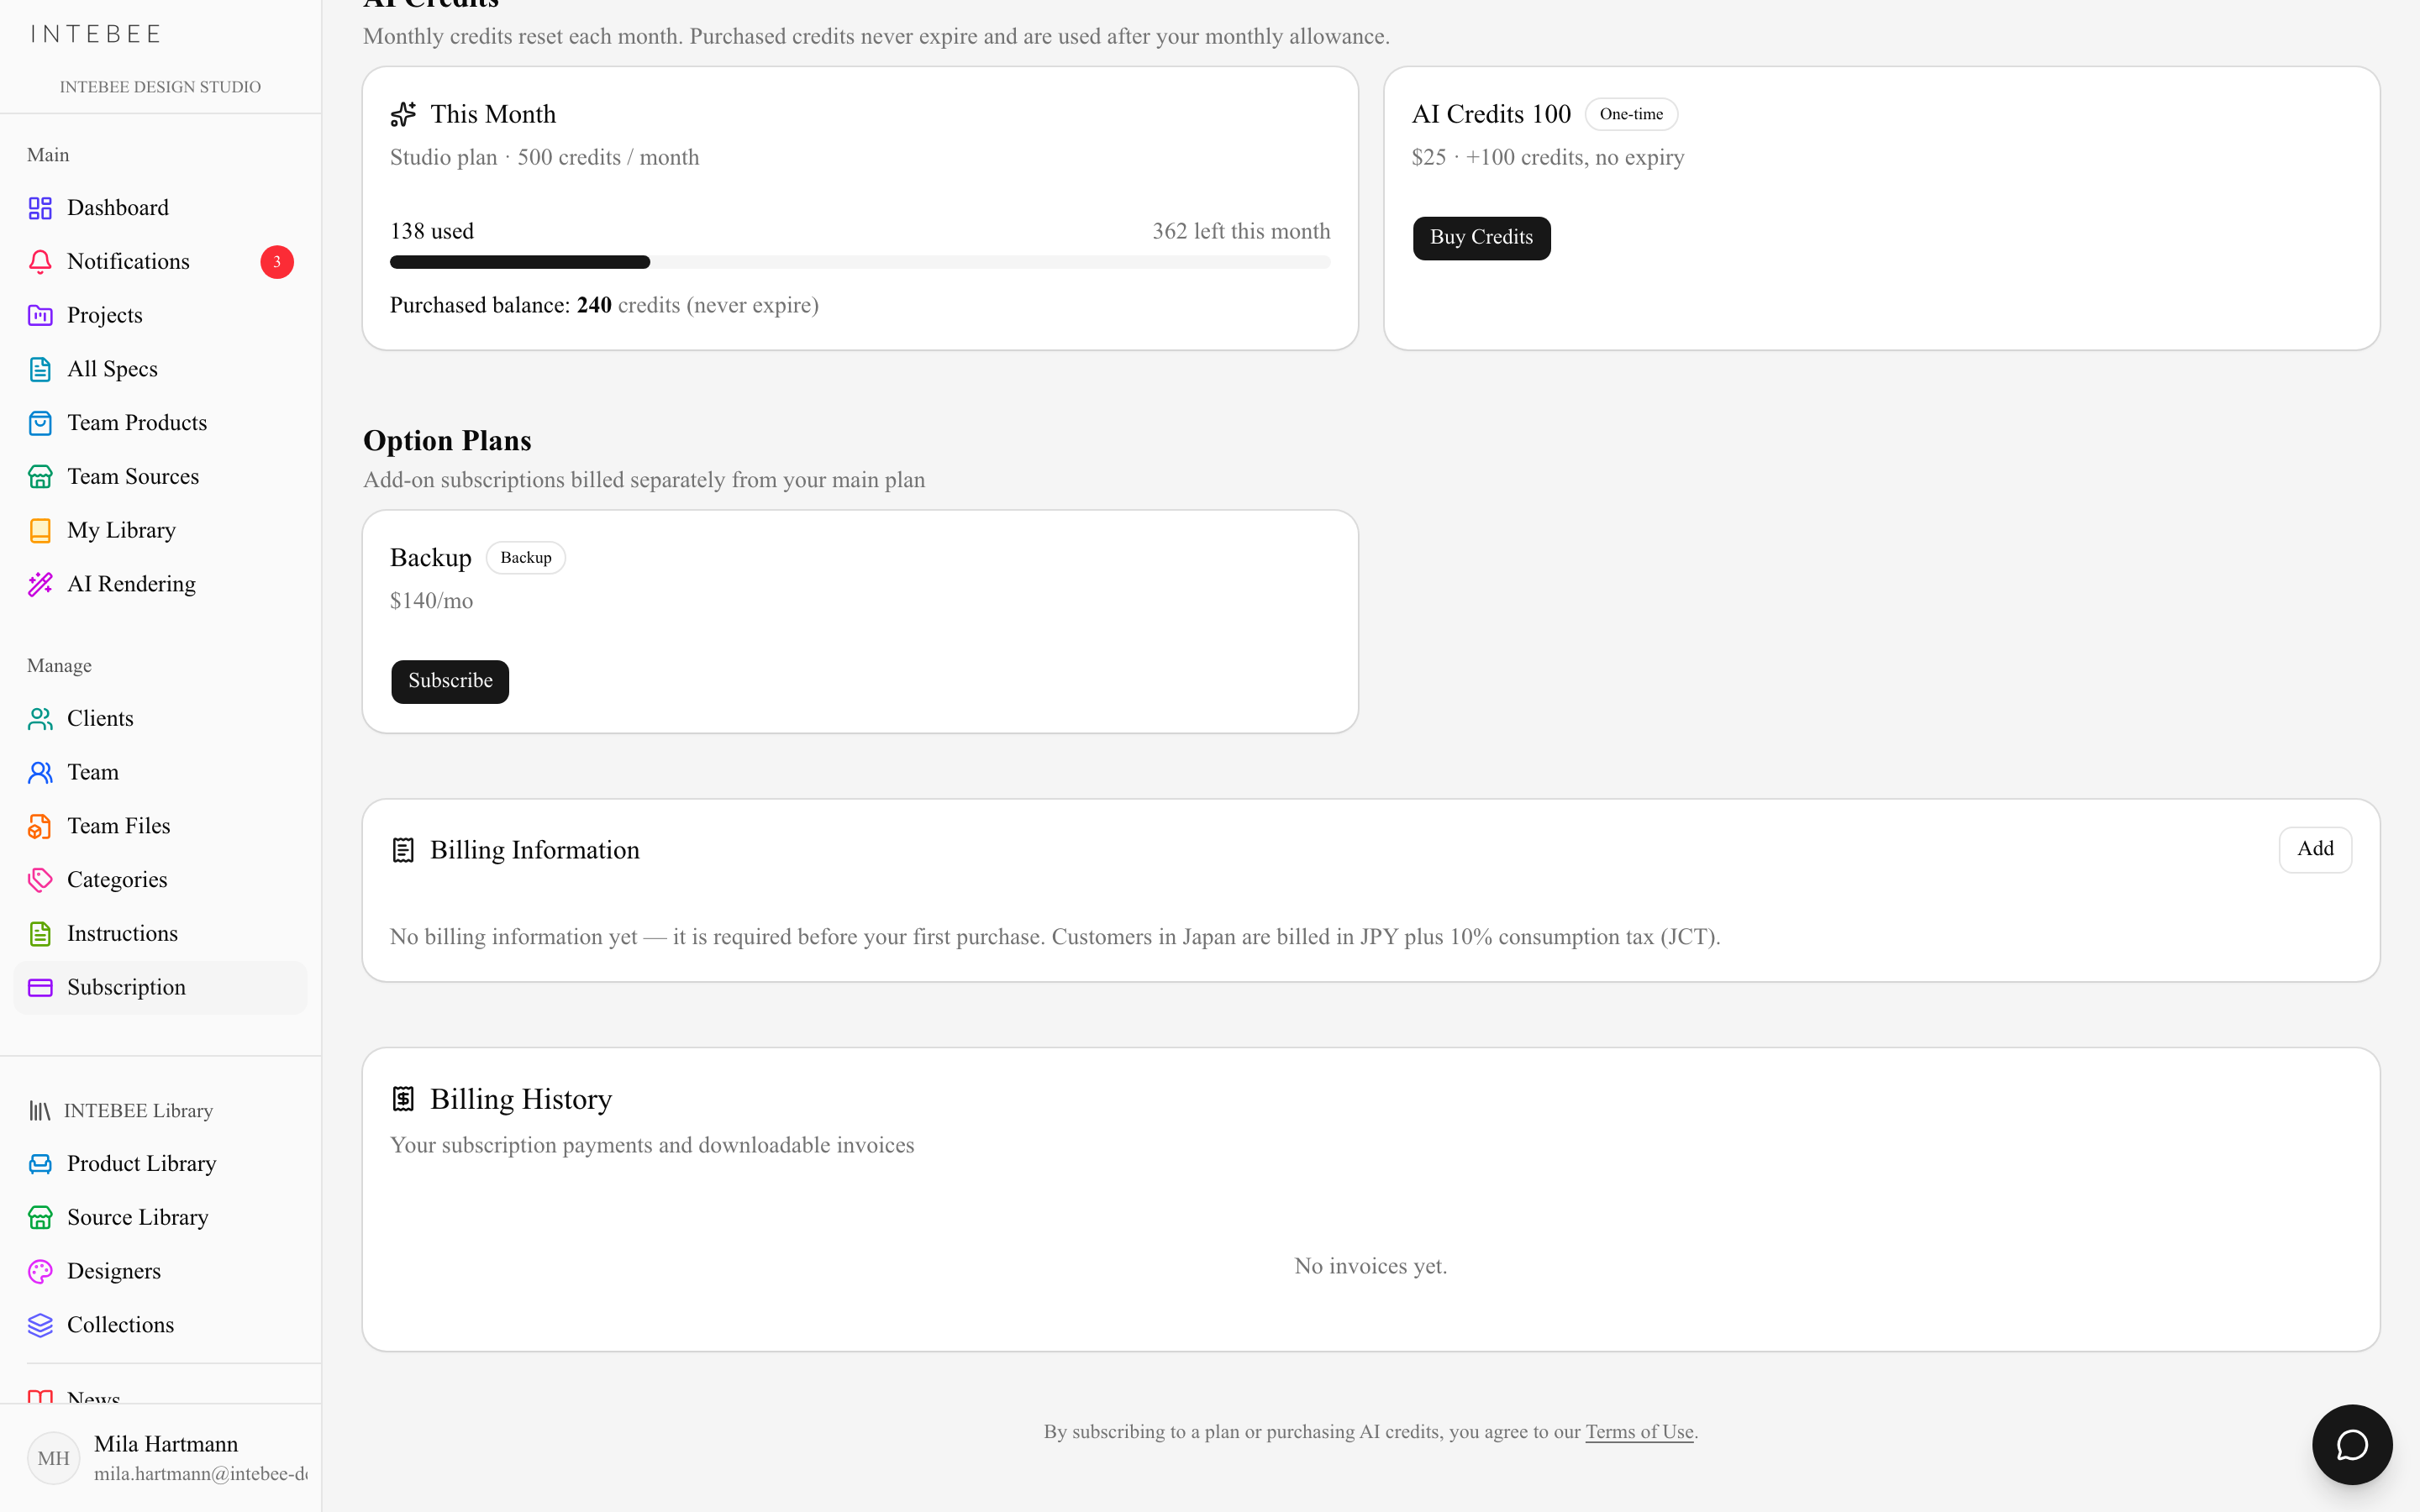This screenshot has height=1512, width=2420.
Task: Click the Designers palette icon
Action: [x=40, y=1271]
